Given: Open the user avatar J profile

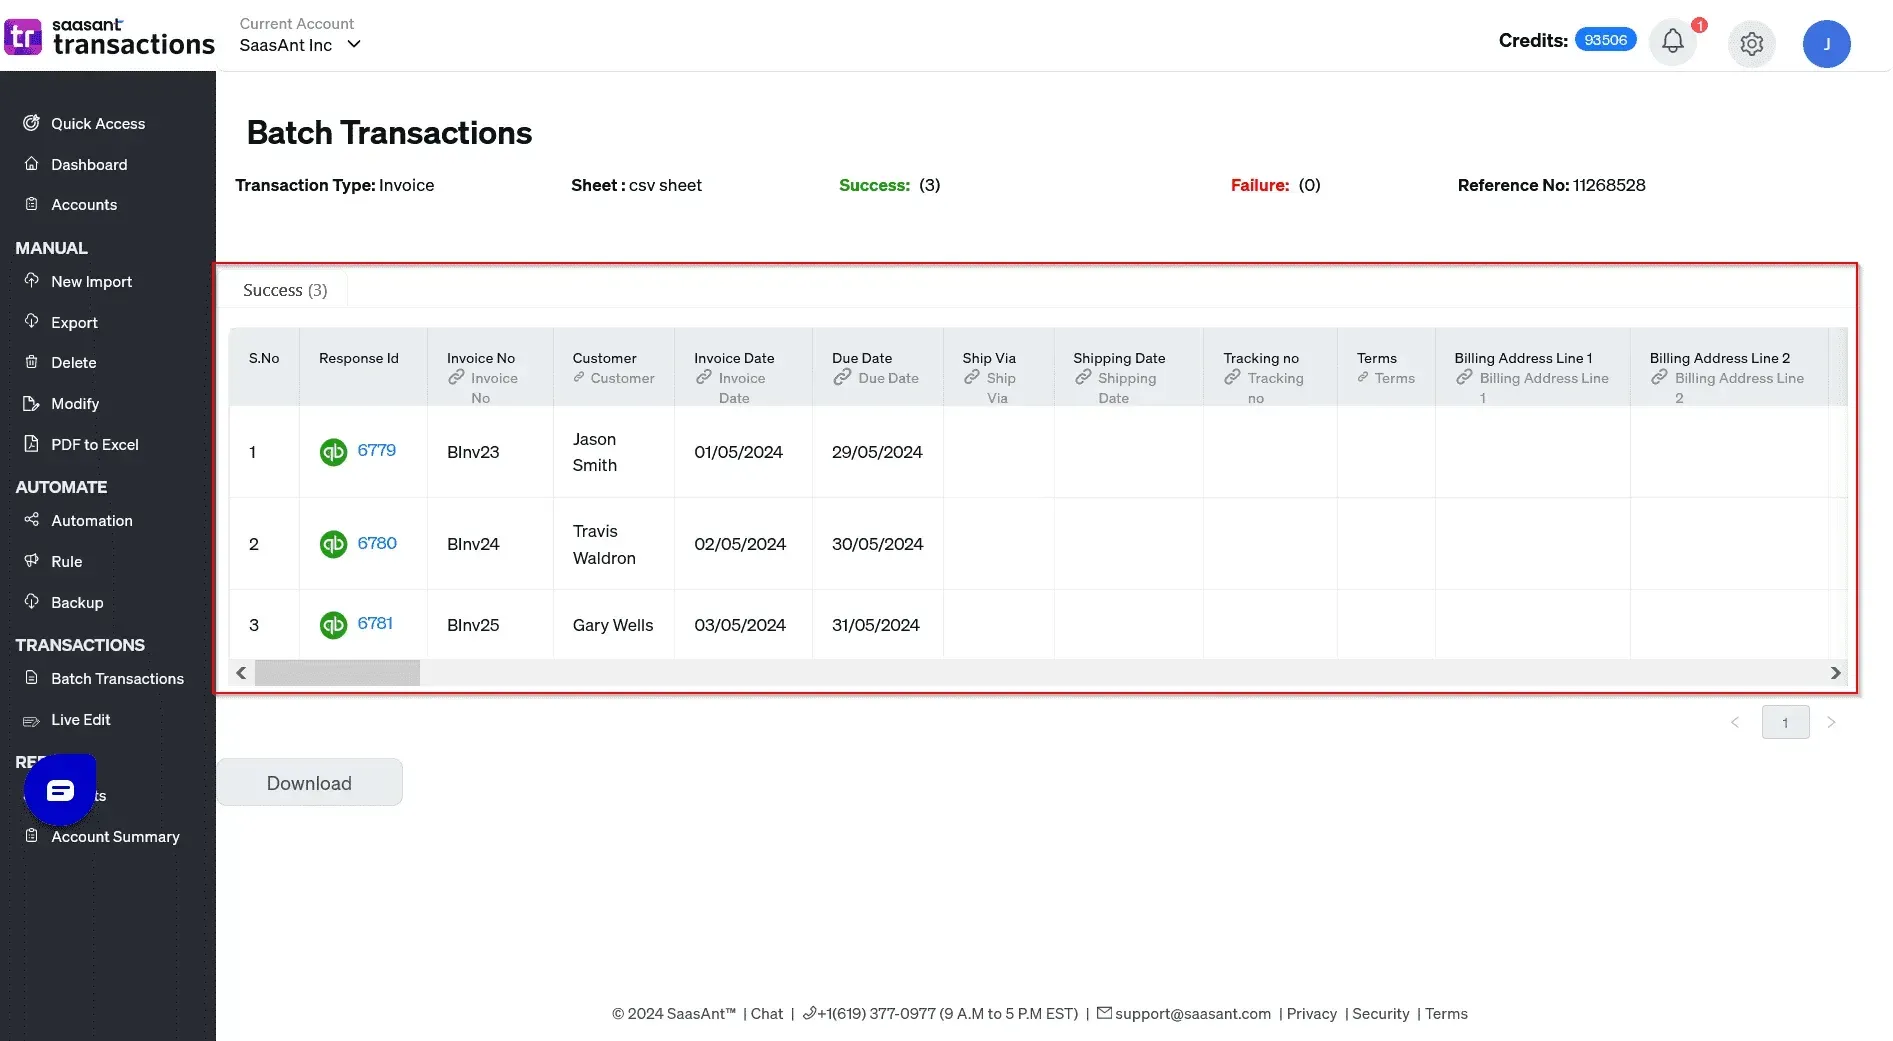Looking at the screenshot, I should coord(1826,44).
